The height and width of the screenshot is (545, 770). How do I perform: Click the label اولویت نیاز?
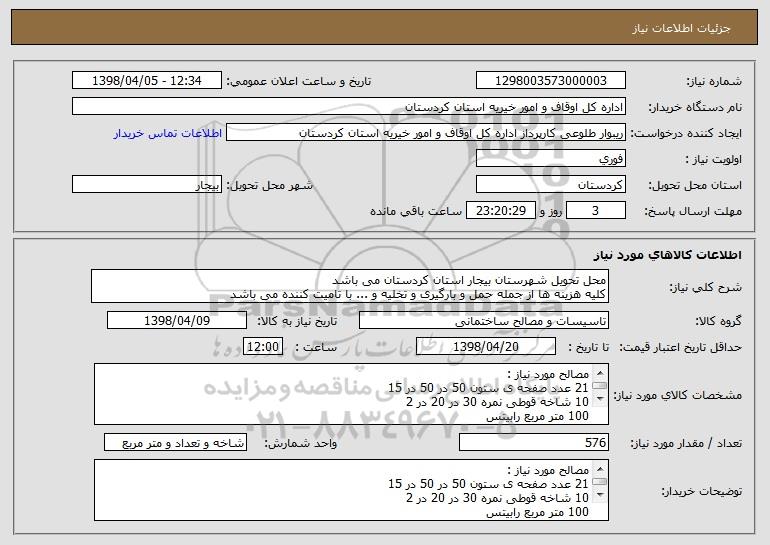click(713, 160)
